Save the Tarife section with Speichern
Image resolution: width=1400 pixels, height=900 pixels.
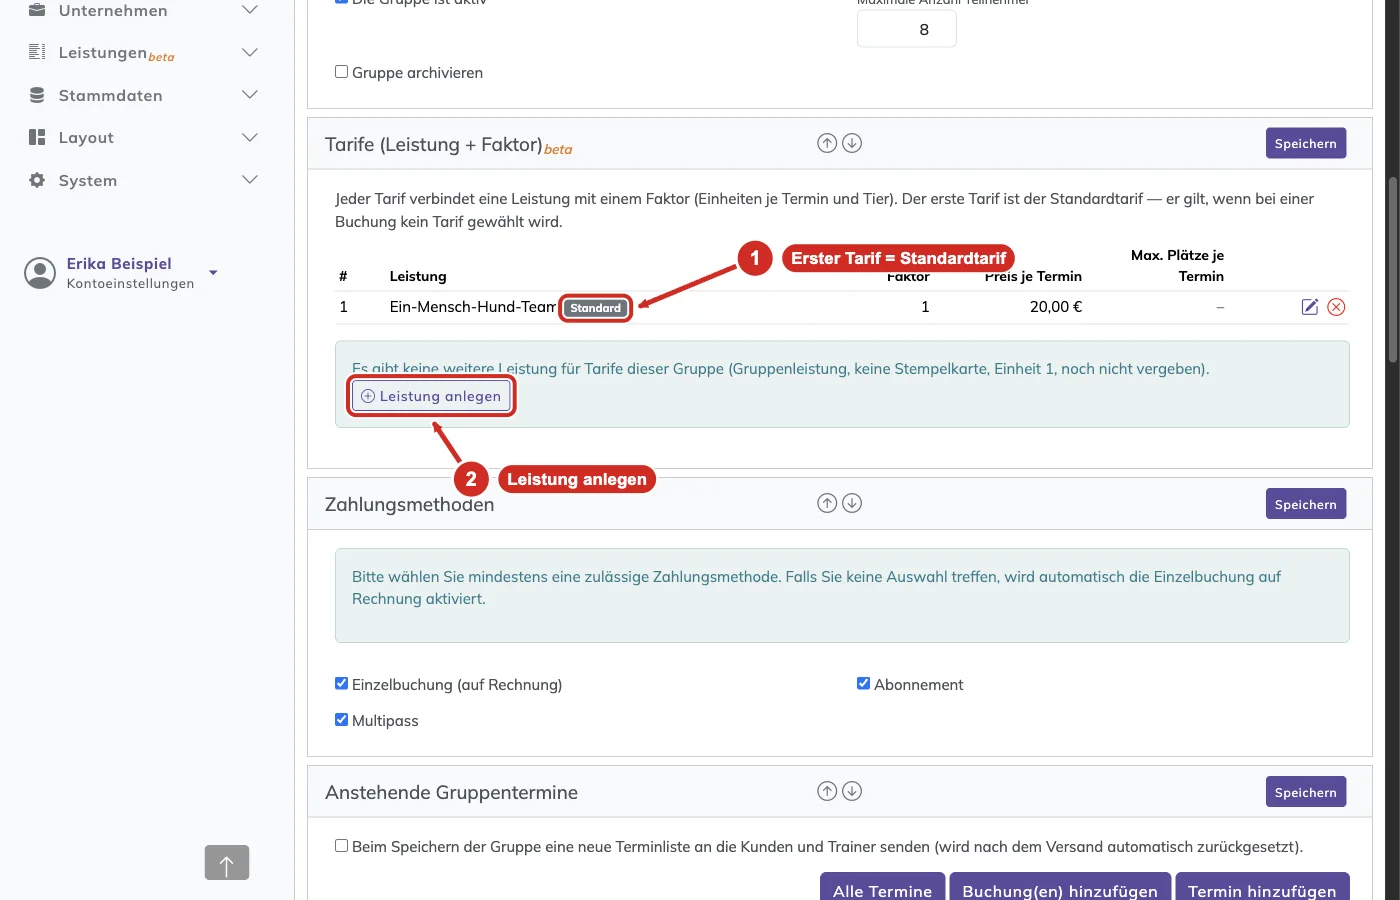tap(1306, 143)
